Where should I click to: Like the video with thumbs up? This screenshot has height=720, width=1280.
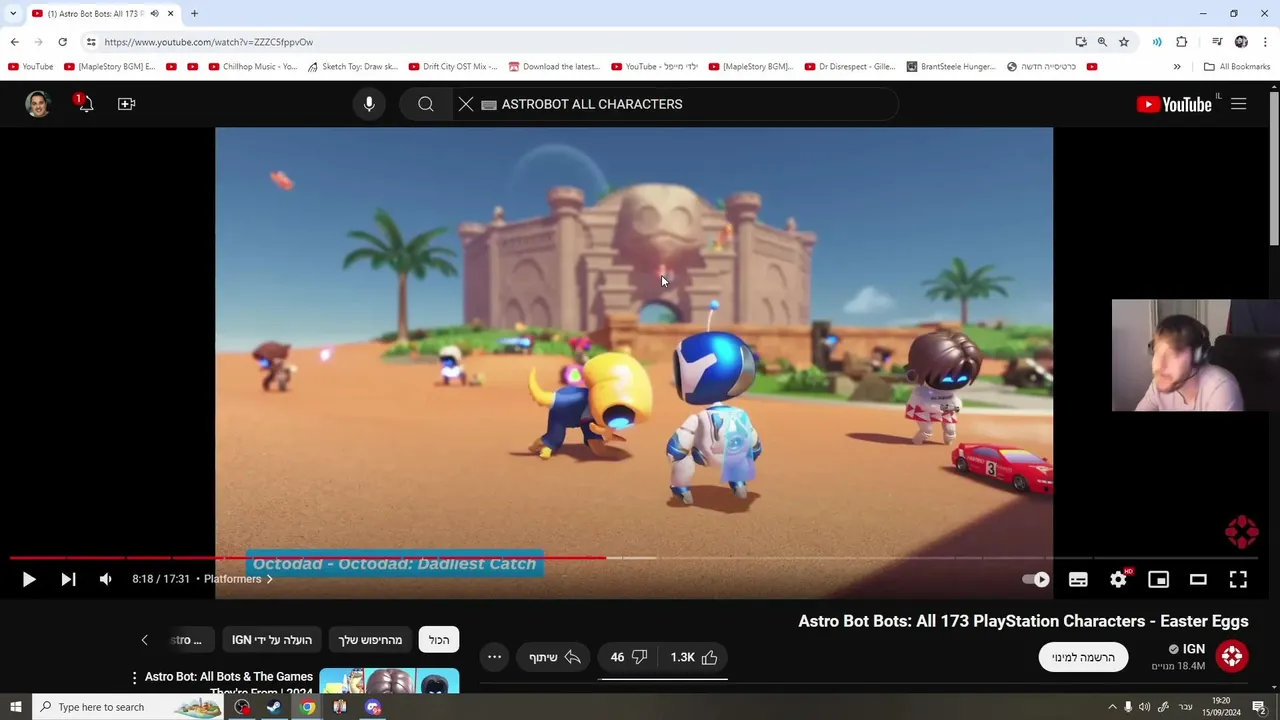pos(696,657)
